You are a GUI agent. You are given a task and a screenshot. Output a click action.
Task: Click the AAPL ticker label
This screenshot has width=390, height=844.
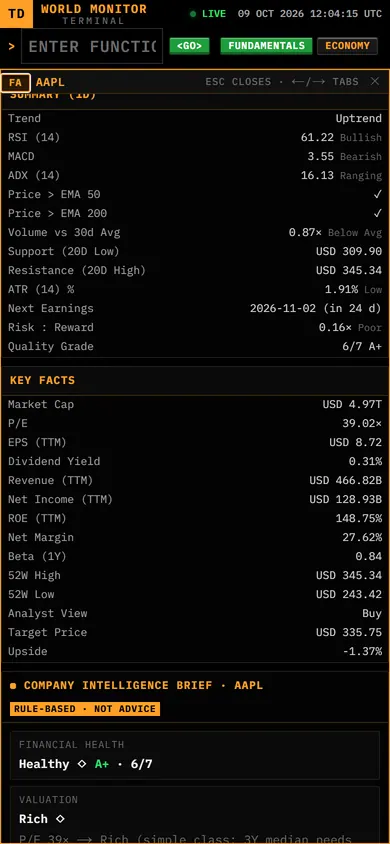coord(50,82)
